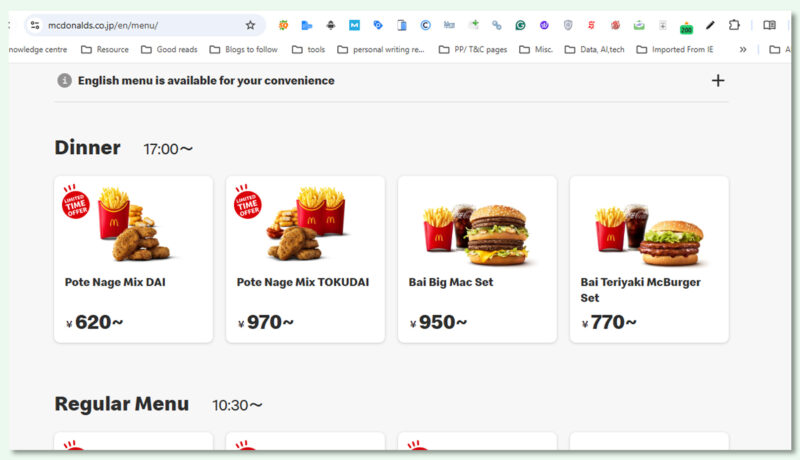Click the Regular Menu section heading

click(122, 404)
